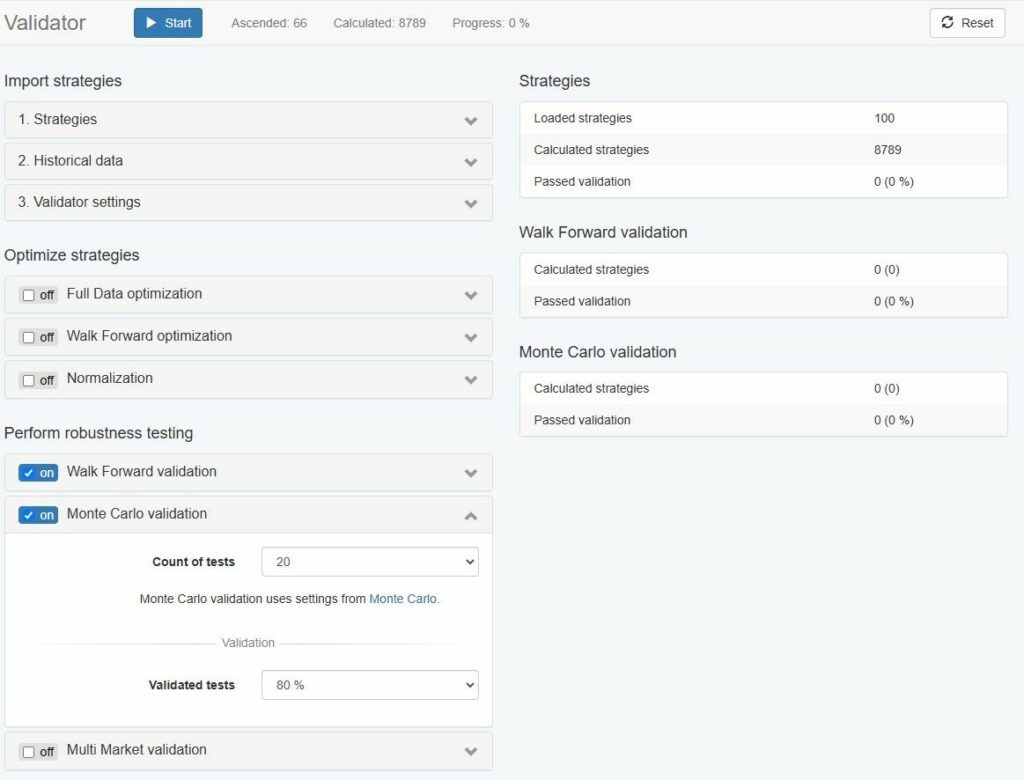Switch on the Normalization toggle
1024x780 pixels.
coord(38,380)
